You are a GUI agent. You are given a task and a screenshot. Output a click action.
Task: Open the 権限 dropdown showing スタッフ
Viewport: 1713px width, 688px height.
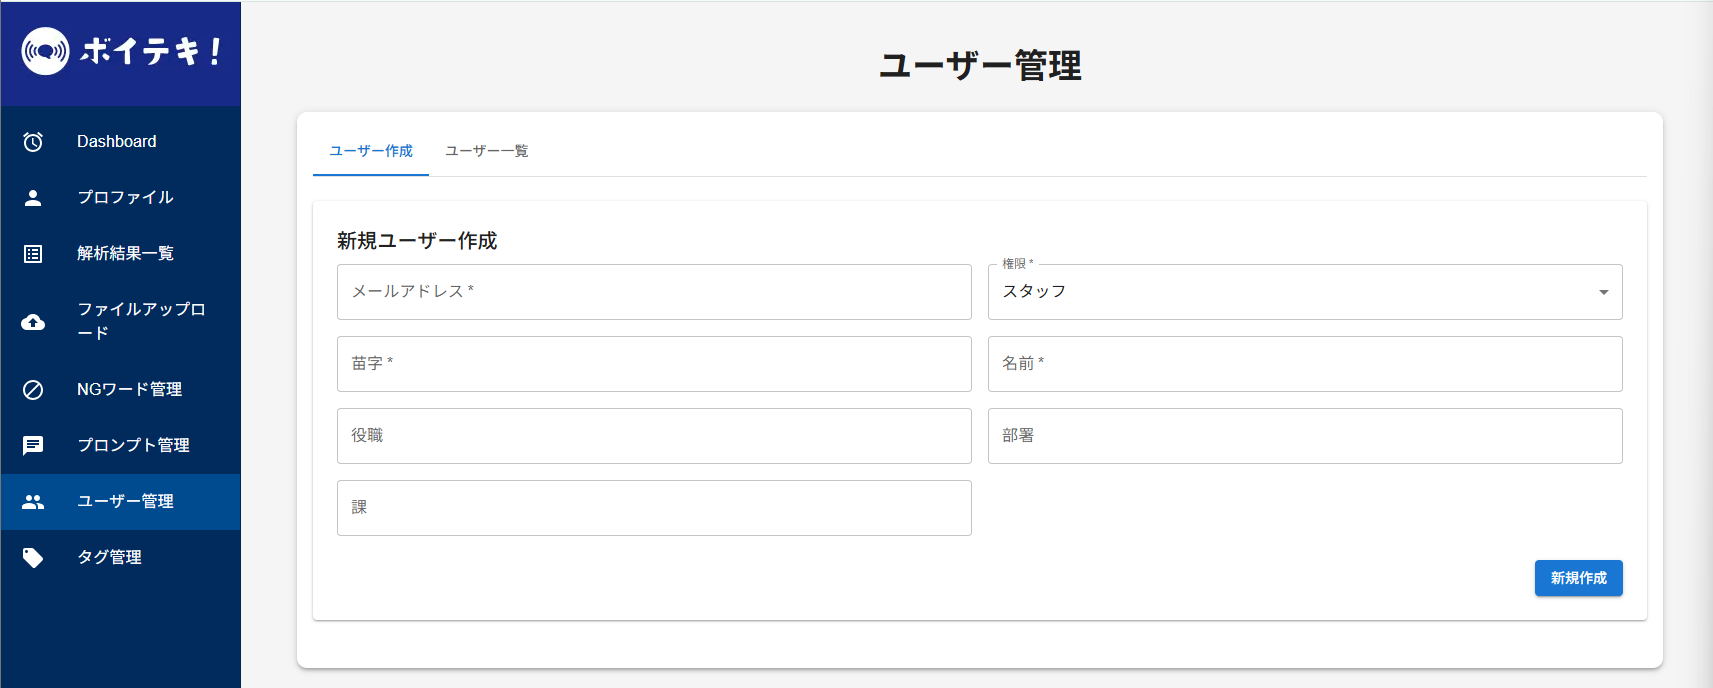point(1305,292)
